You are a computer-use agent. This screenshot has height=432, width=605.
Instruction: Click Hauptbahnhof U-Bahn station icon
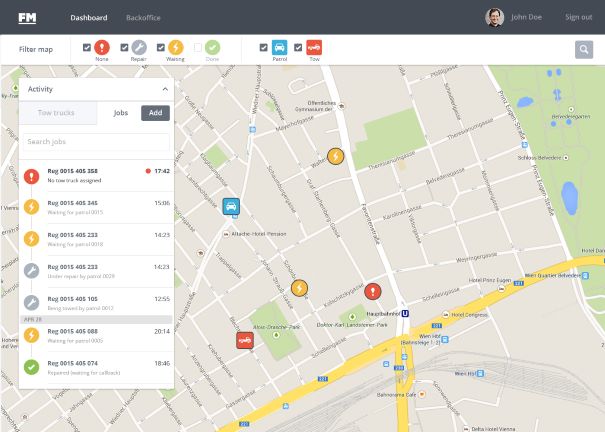[405, 314]
